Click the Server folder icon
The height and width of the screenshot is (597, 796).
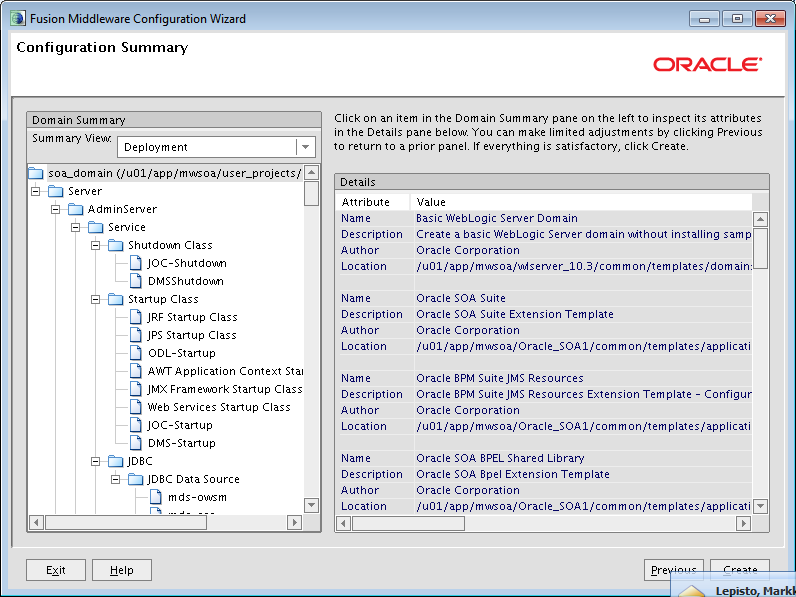(x=55, y=191)
